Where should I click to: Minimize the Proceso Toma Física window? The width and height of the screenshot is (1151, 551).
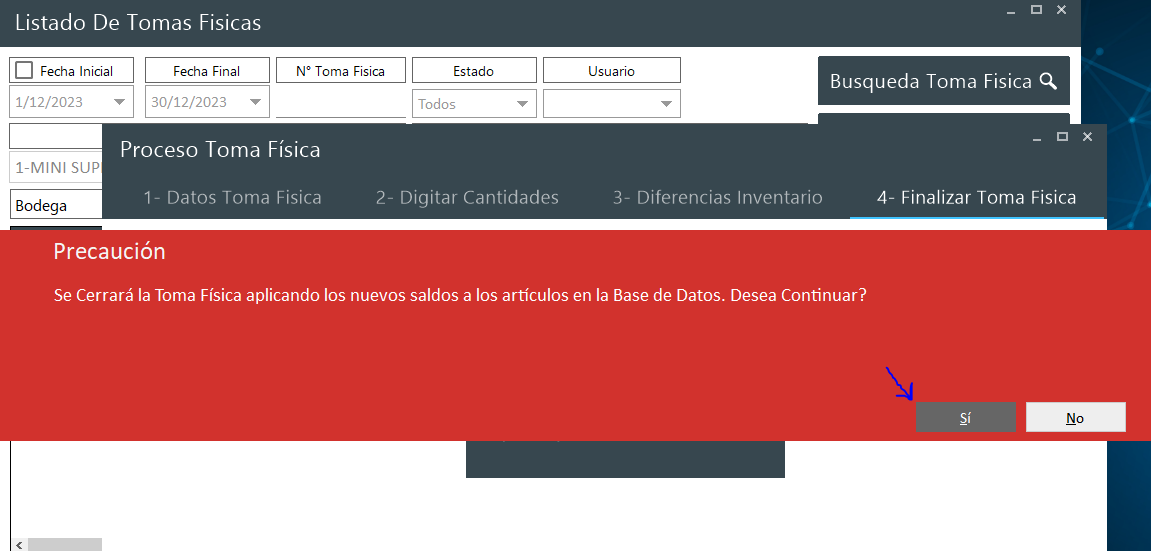click(1037, 137)
